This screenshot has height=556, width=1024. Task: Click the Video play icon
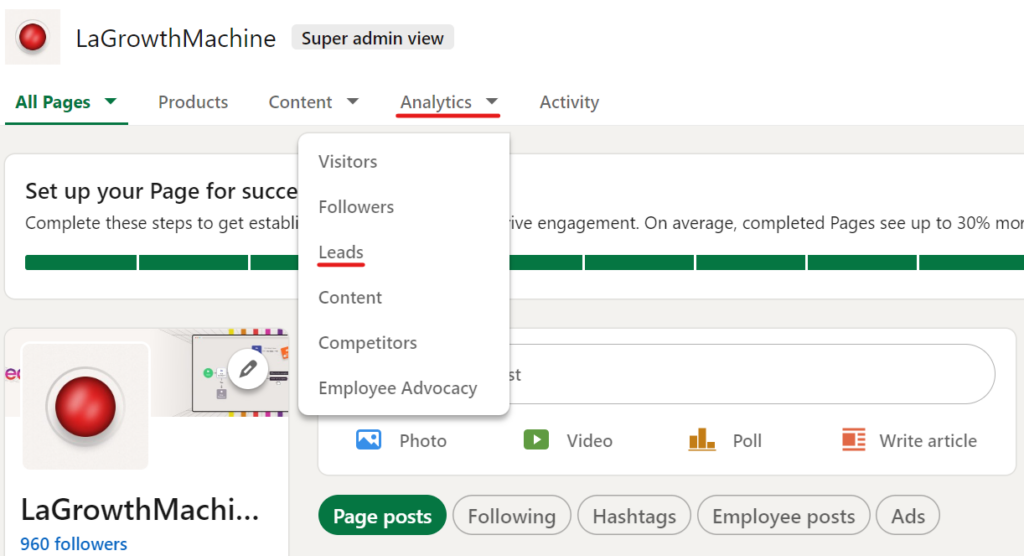click(x=537, y=440)
